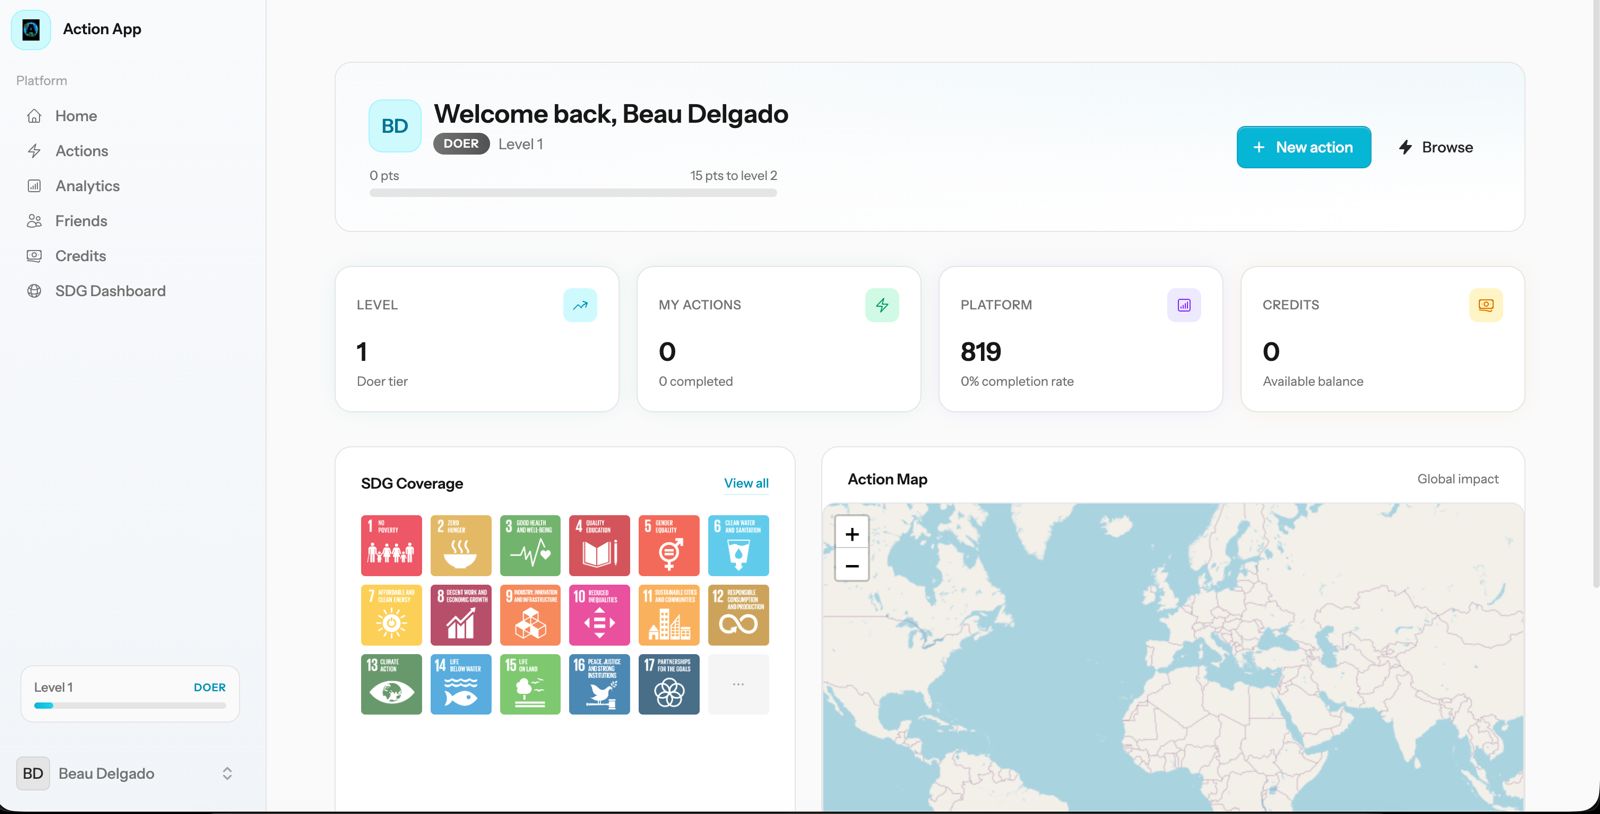Zoom out on the Action Map
Image resolution: width=1600 pixels, height=814 pixels.
point(852,566)
